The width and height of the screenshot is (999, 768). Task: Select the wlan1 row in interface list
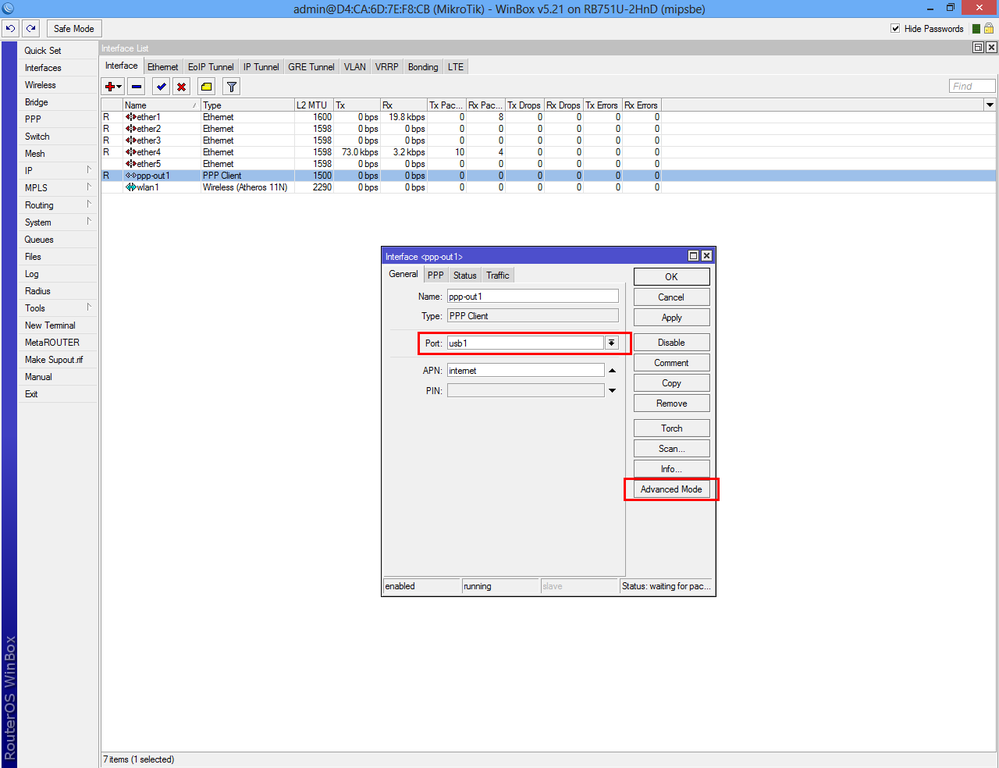click(x=148, y=187)
